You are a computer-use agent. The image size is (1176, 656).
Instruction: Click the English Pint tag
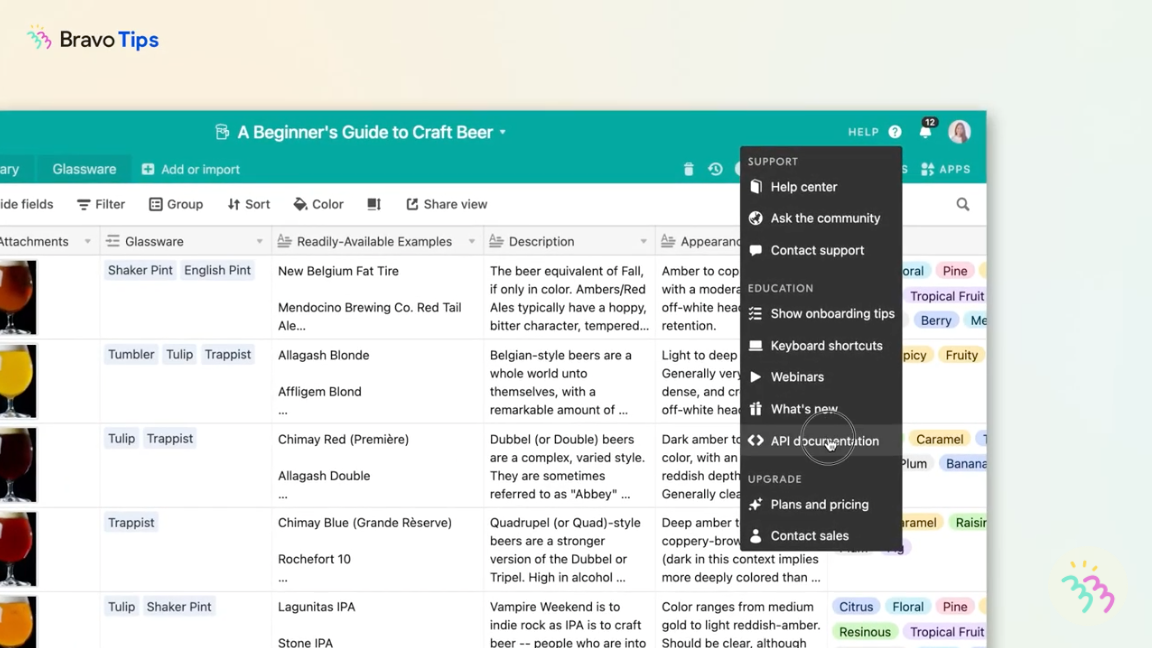click(x=218, y=271)
